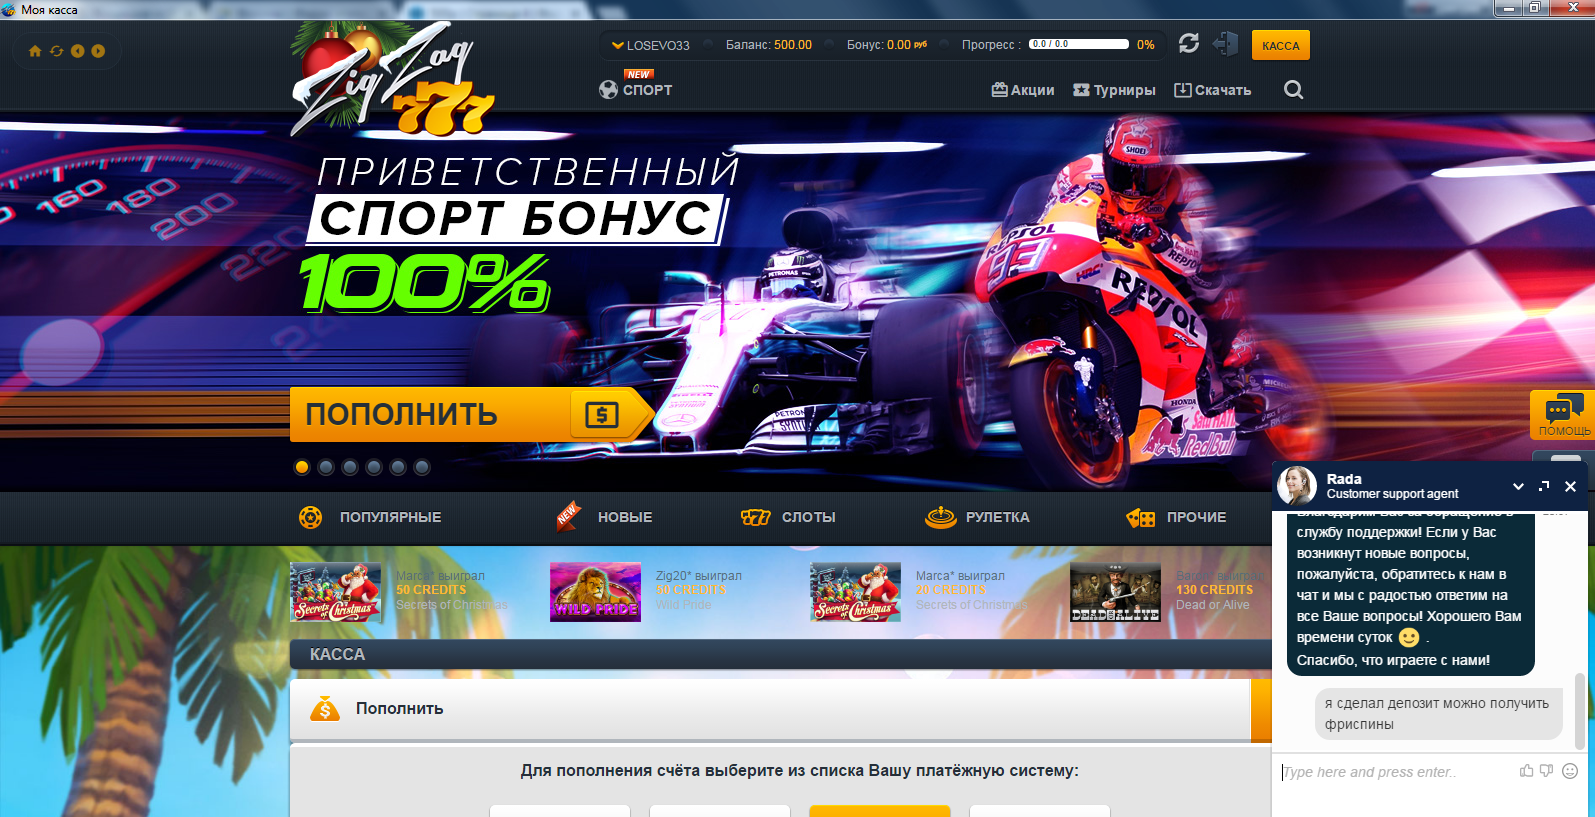Click the progress bar showing 0%
The image size is (1595, 817).
point(1079,44)
